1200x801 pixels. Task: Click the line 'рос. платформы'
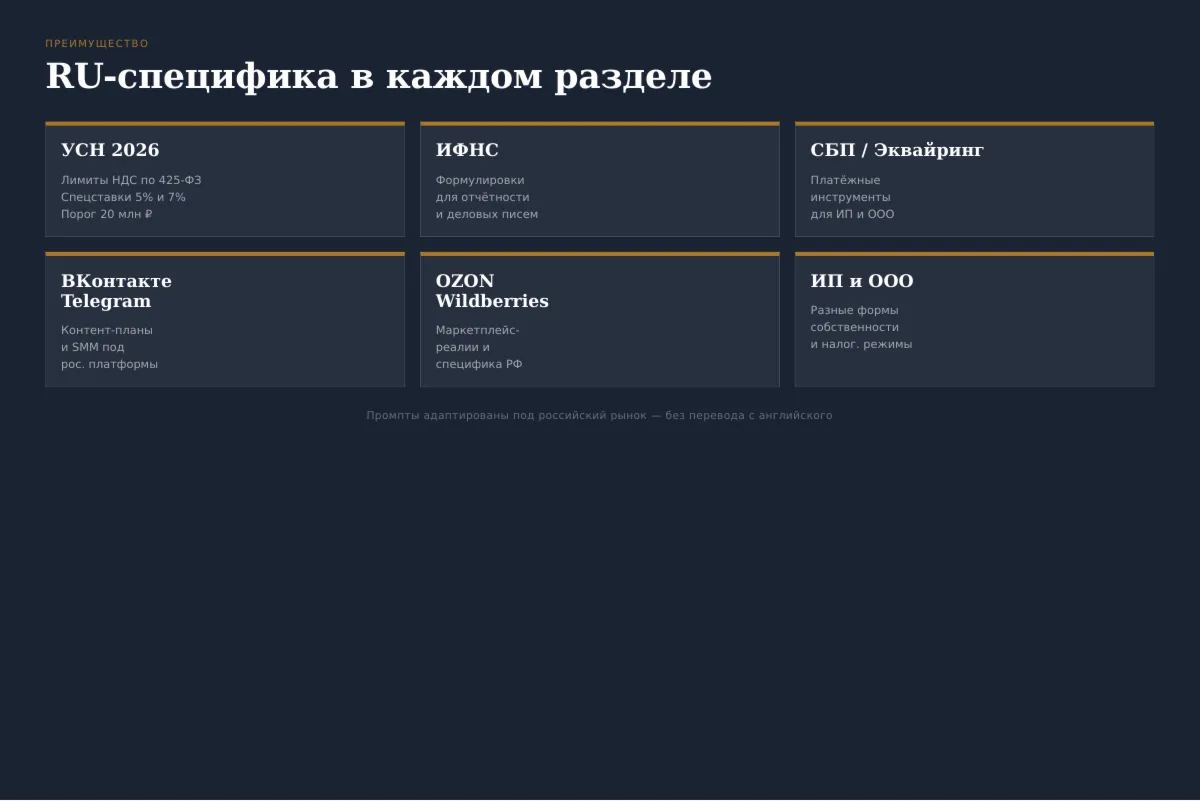pos(110,365)
